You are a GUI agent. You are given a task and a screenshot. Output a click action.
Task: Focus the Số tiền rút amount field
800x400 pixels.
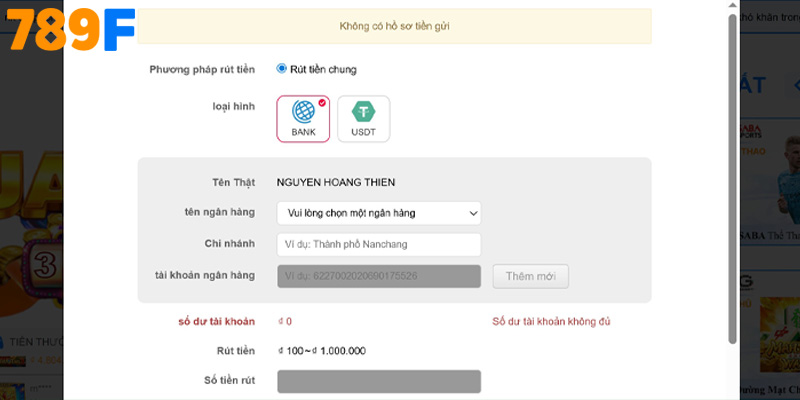click(378, 381)
